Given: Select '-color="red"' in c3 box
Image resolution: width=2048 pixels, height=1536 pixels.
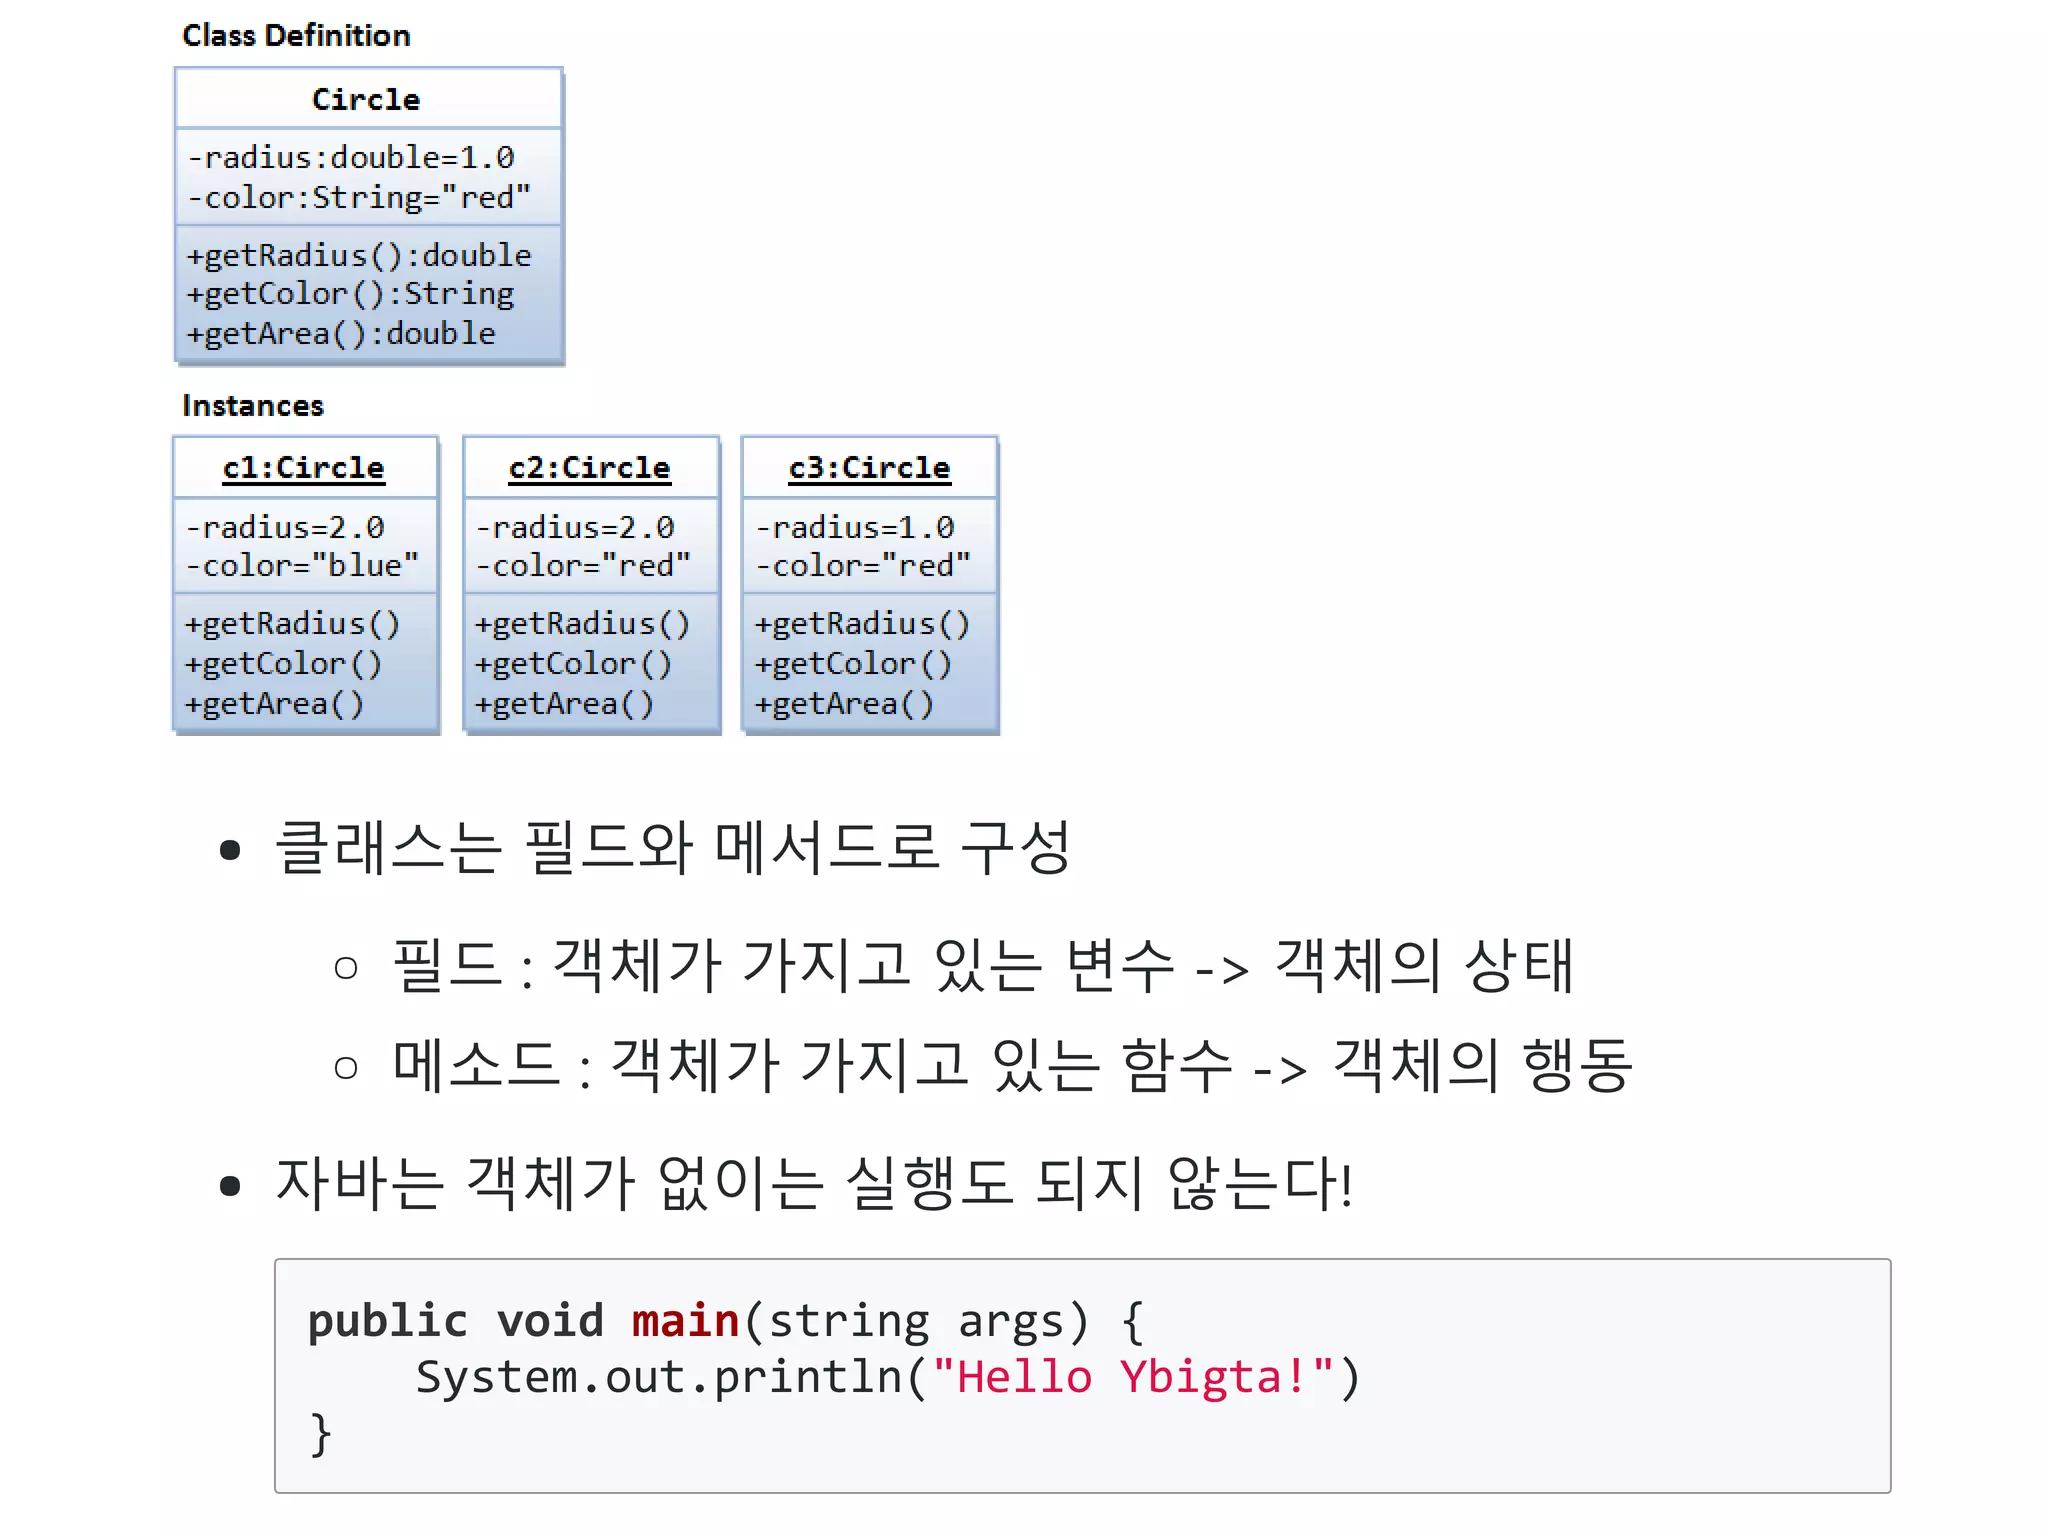Looking at the screenshot, I should 863,566.
